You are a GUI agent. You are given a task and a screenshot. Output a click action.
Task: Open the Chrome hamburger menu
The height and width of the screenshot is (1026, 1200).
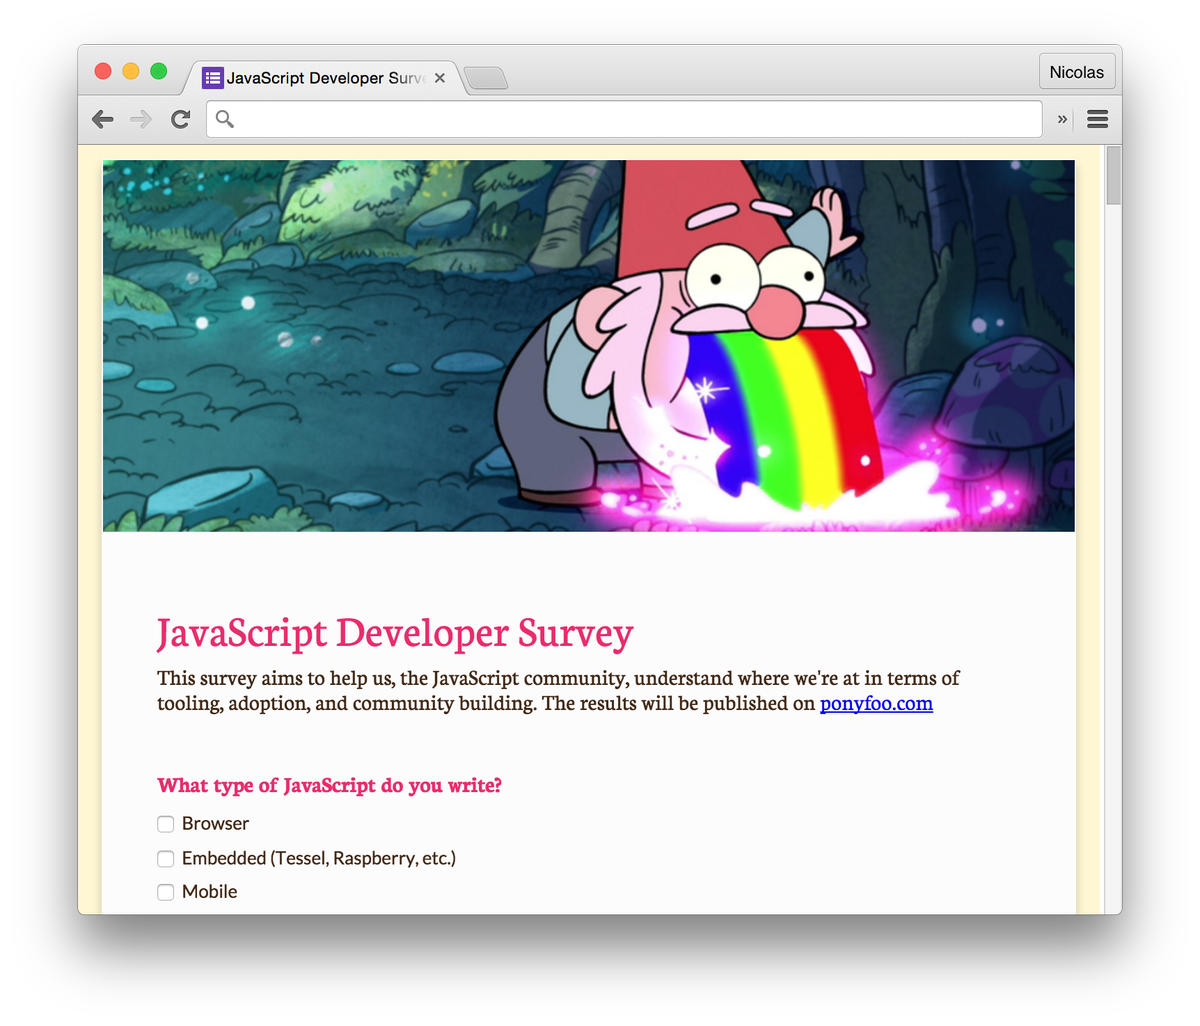[1097, 119]
